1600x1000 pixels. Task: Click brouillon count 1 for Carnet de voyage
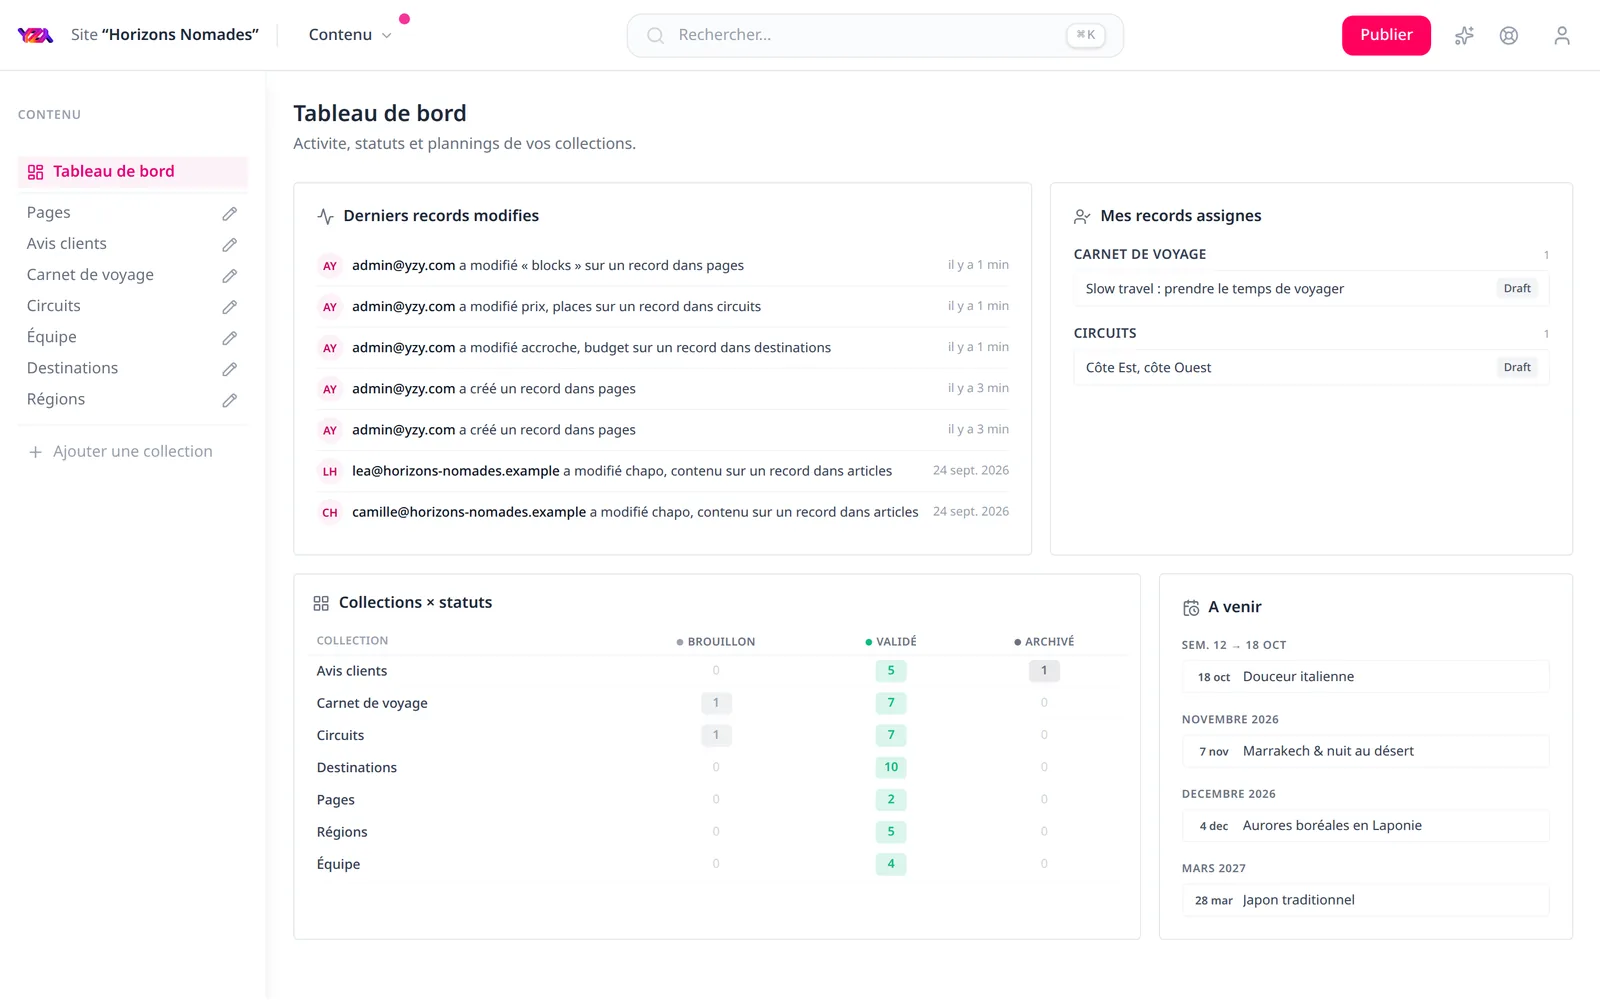(x=716, y=703)
